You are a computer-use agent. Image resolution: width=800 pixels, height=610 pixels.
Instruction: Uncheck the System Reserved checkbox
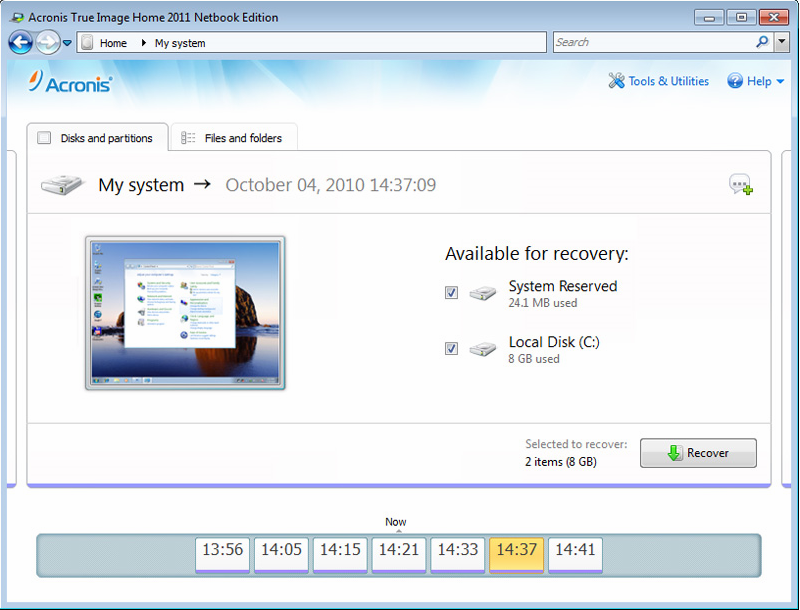[451, 292]
